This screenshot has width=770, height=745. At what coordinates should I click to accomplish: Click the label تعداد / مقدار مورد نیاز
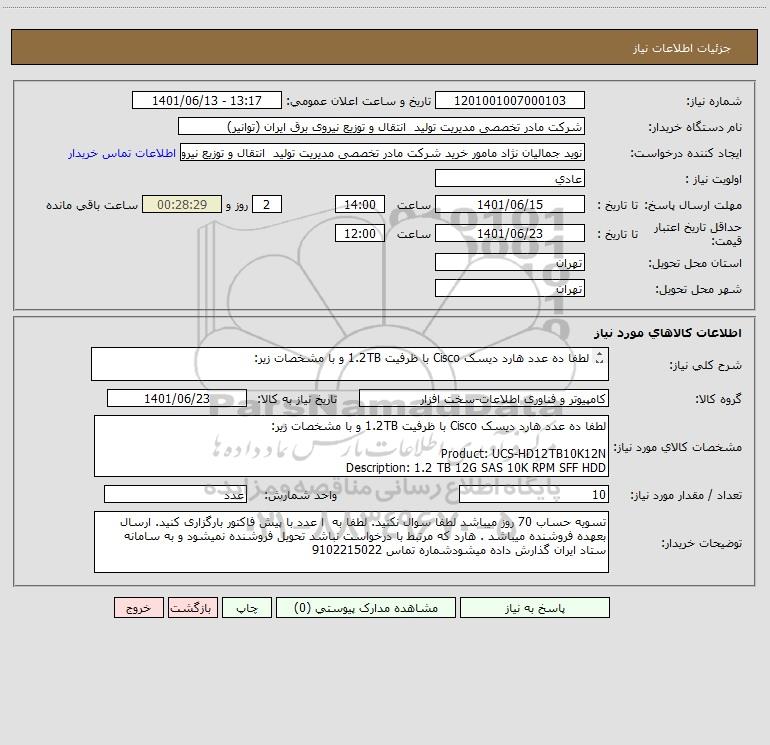click(x=686, y=495)
